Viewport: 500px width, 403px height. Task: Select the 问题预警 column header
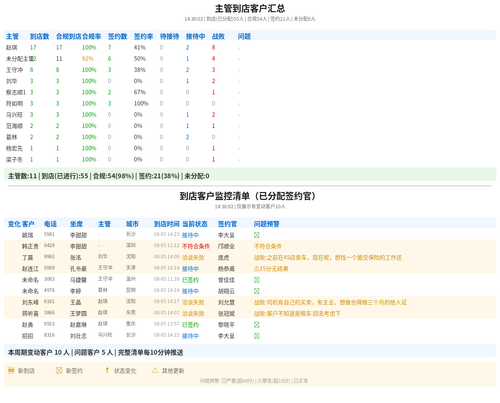click(x=267, y=224)
